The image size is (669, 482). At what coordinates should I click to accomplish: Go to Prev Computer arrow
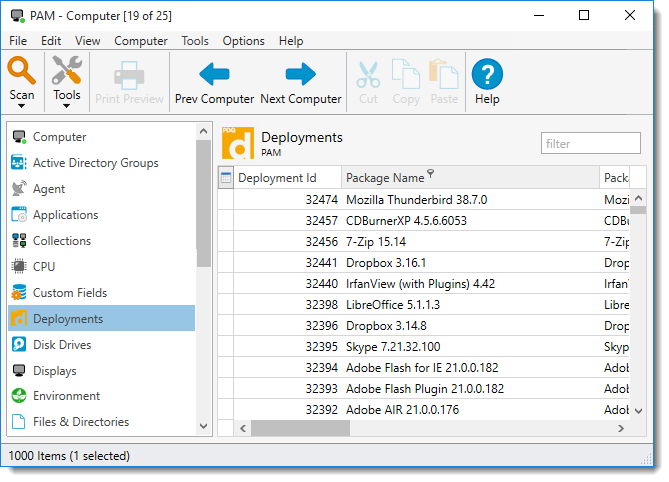click(214, 74)
